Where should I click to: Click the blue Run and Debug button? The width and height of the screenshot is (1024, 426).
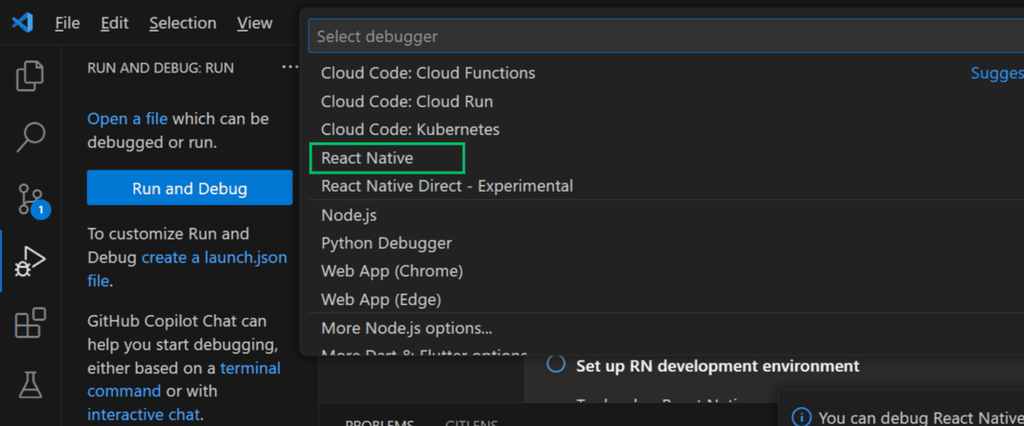pyautogui.click(x=189, y=188)
